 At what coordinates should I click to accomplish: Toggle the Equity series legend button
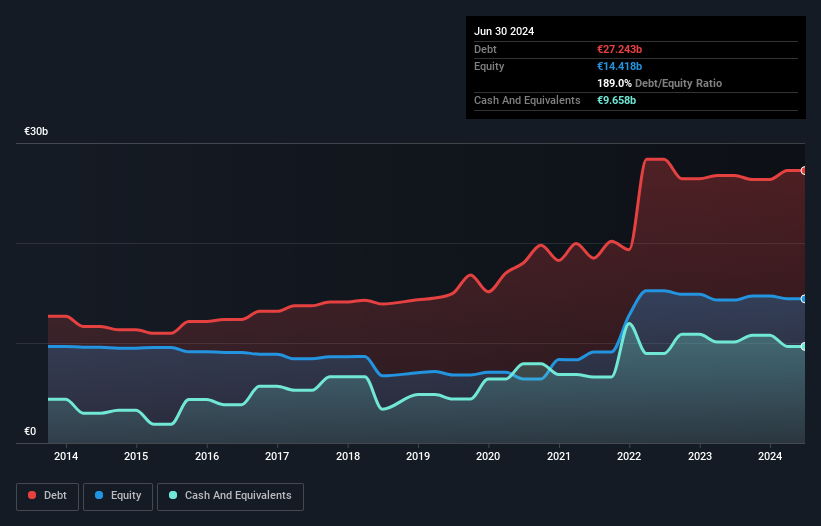click(x=118, y=496)
